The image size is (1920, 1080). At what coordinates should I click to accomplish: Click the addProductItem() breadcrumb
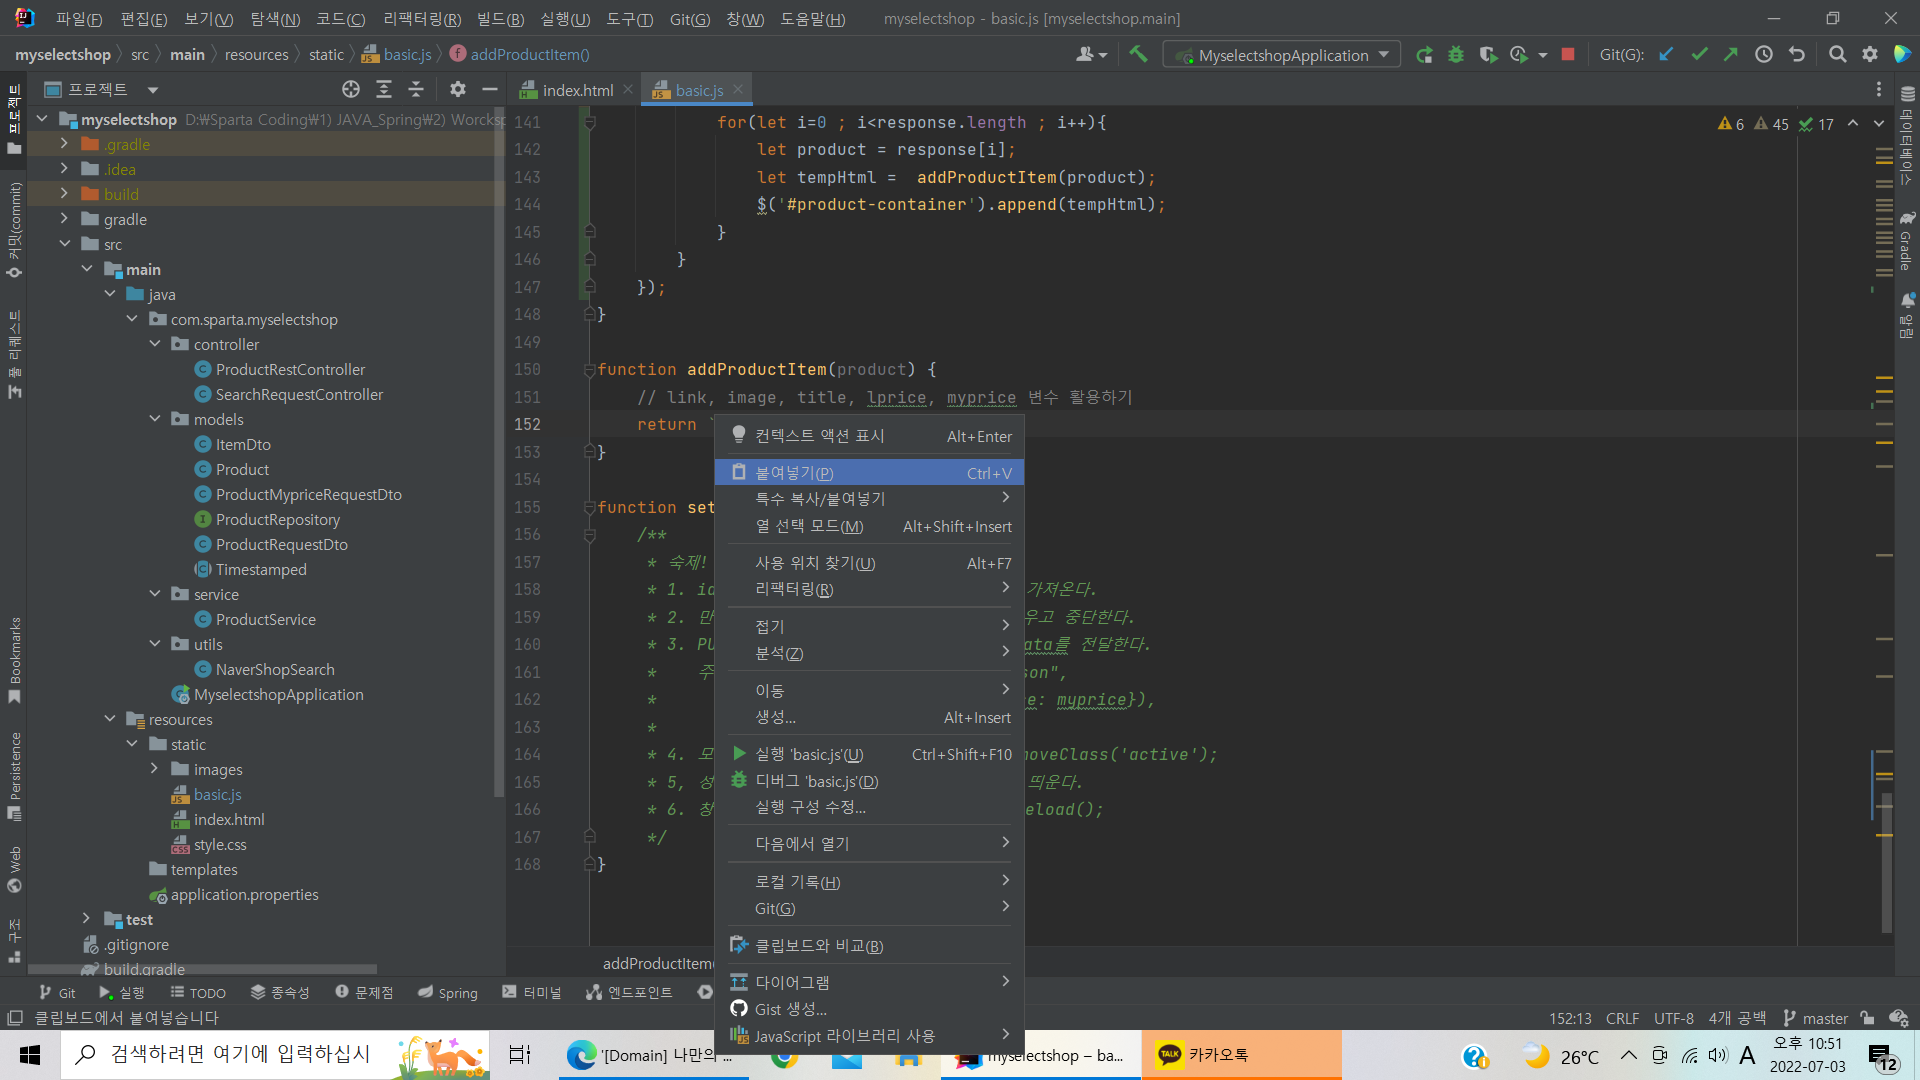(529, 55)
